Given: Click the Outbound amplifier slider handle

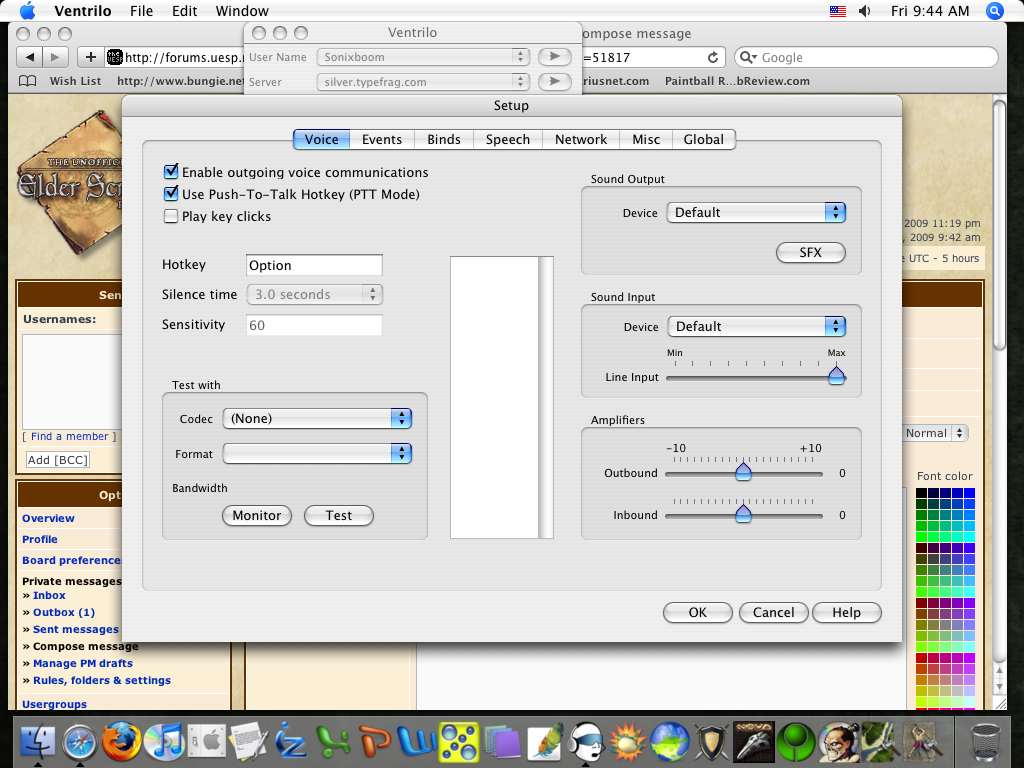Looking at the screenshot, I should 743,472.
